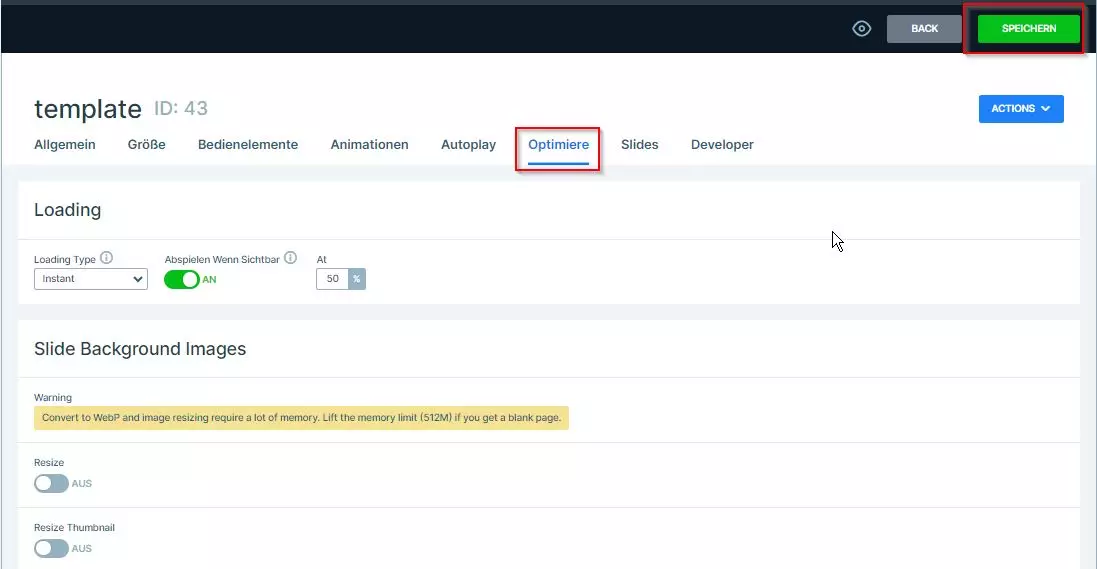This screenshot has width=1097, height=569.
Task: Click the percent unit box
Action: coord(357,279)
